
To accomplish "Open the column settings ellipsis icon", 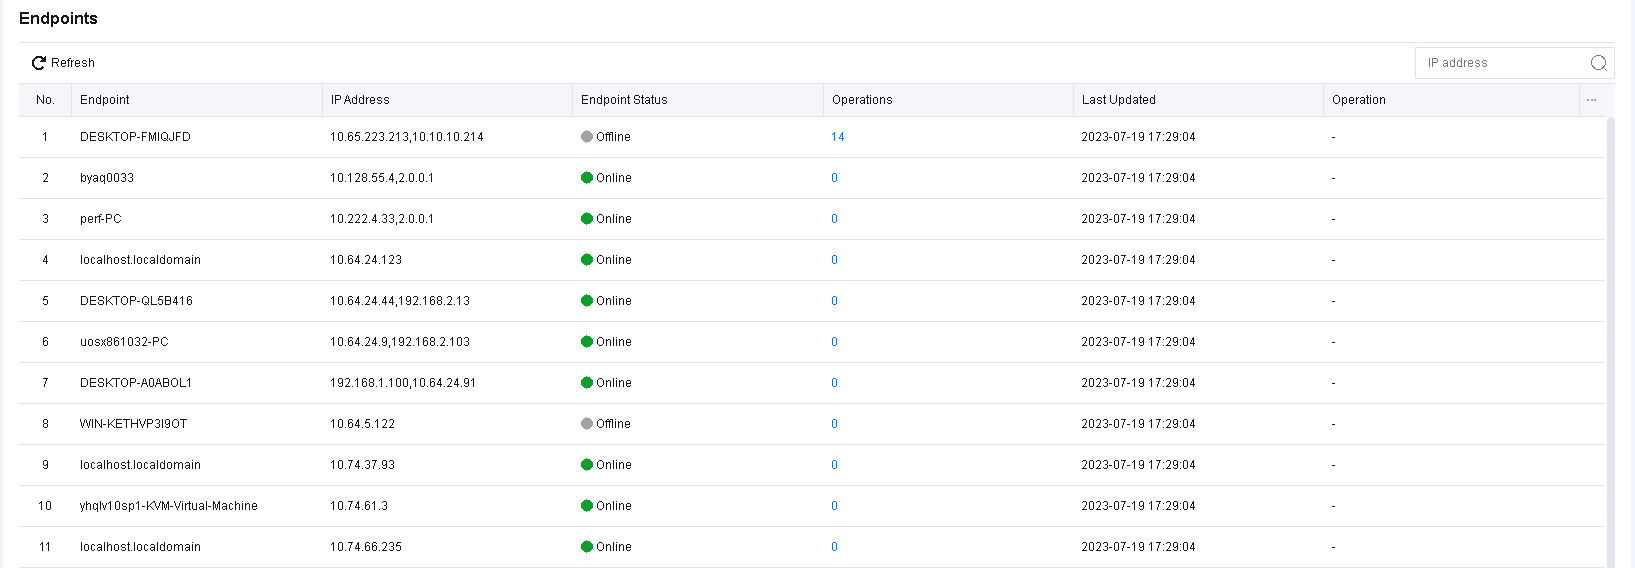I will (1591, 100).
